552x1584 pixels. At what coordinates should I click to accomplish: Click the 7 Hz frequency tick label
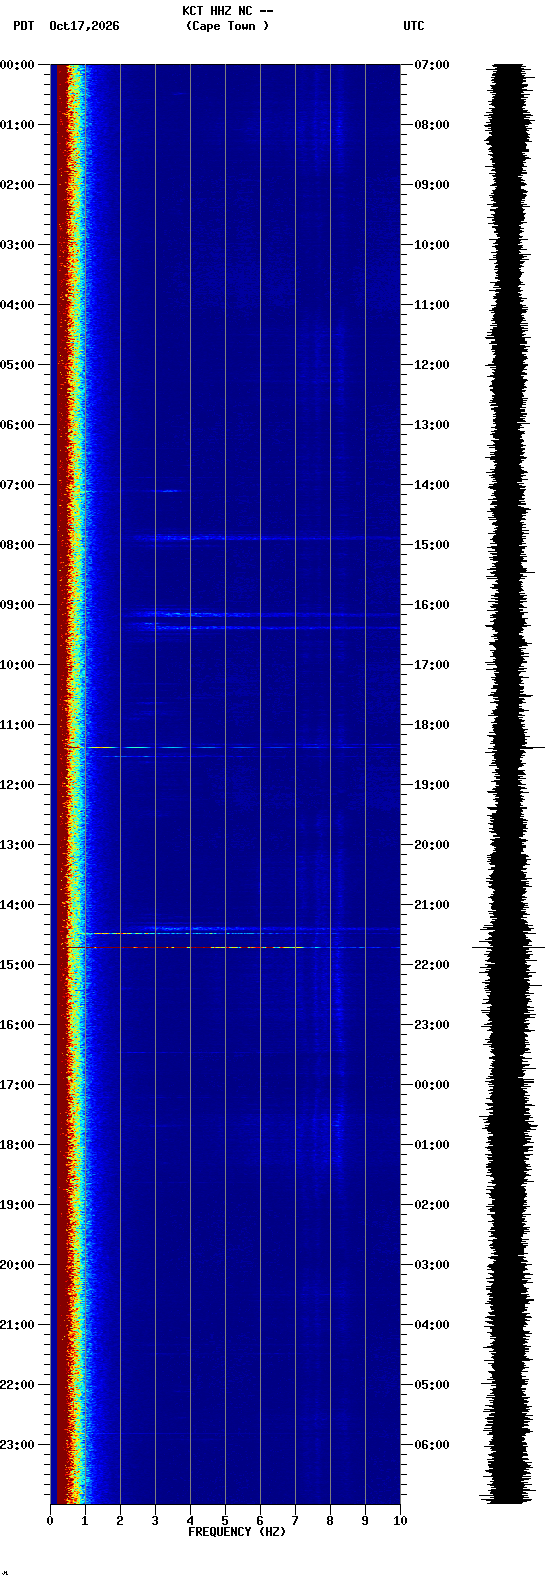click(295, 1521)
